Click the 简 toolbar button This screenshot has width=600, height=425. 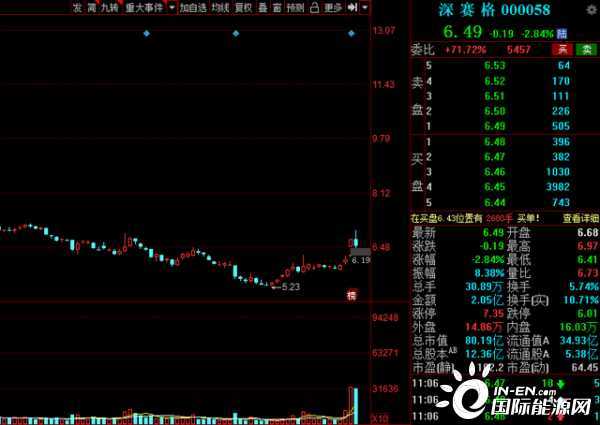click(92, 7)
